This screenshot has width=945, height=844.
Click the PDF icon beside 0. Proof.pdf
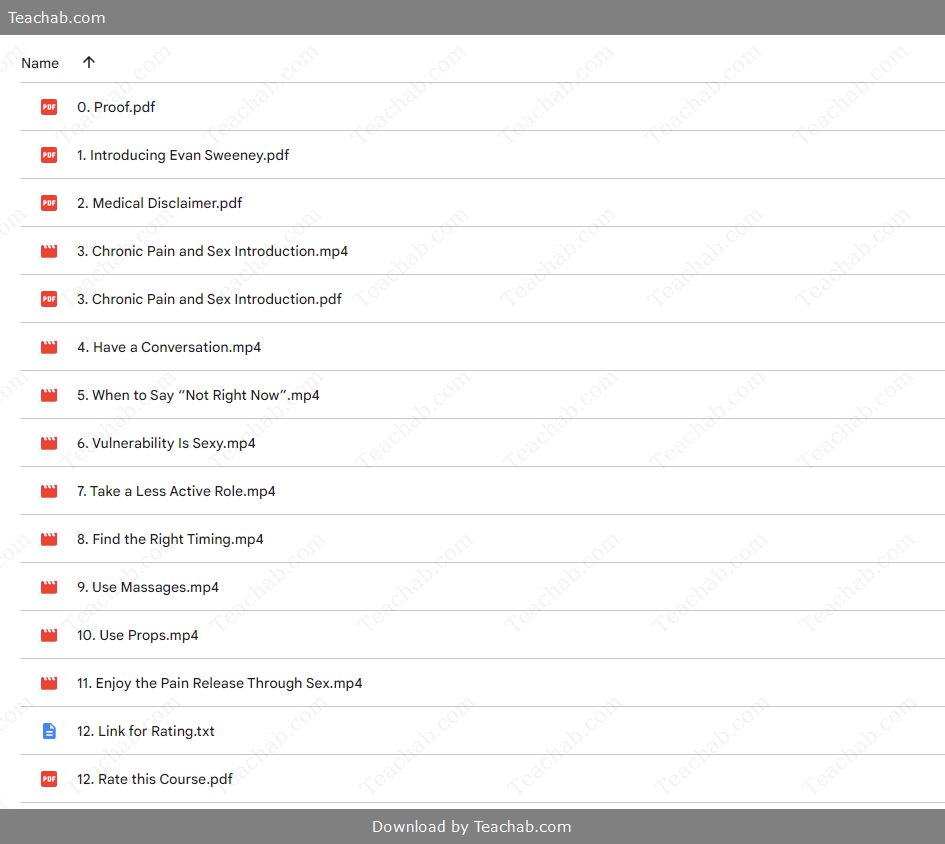[49, 107]
